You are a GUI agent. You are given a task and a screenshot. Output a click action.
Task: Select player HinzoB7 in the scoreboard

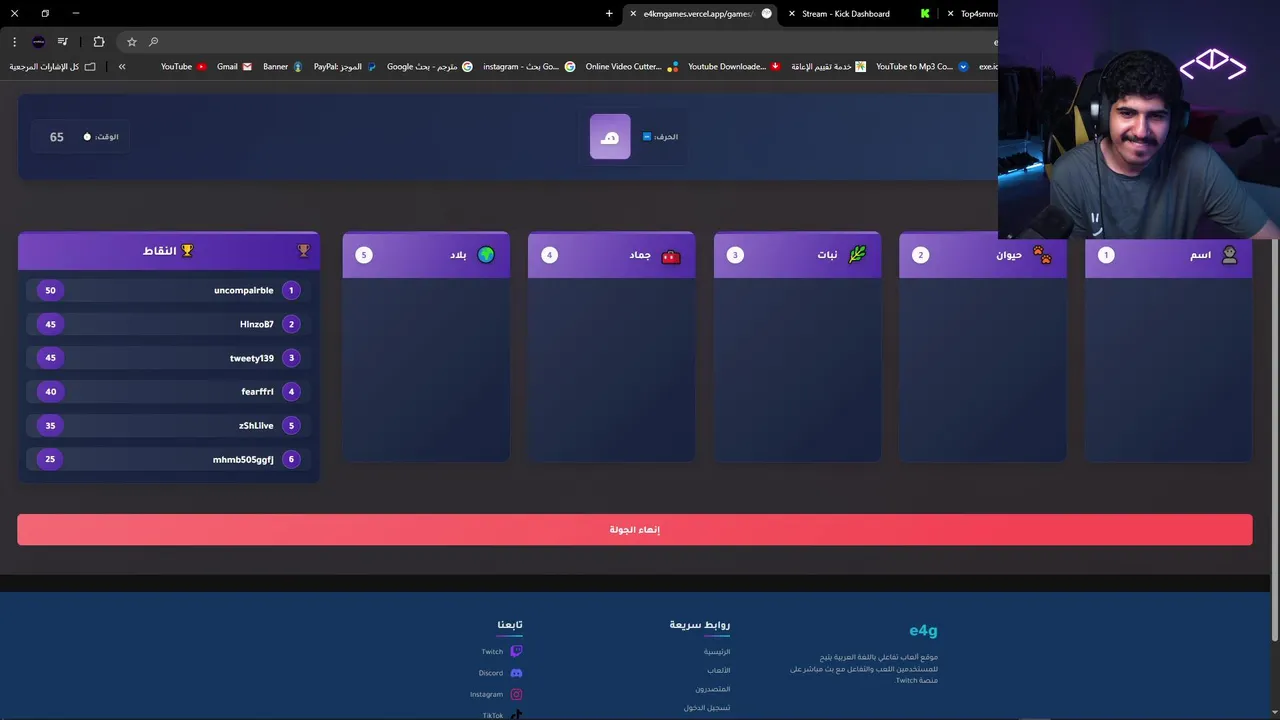168,324
